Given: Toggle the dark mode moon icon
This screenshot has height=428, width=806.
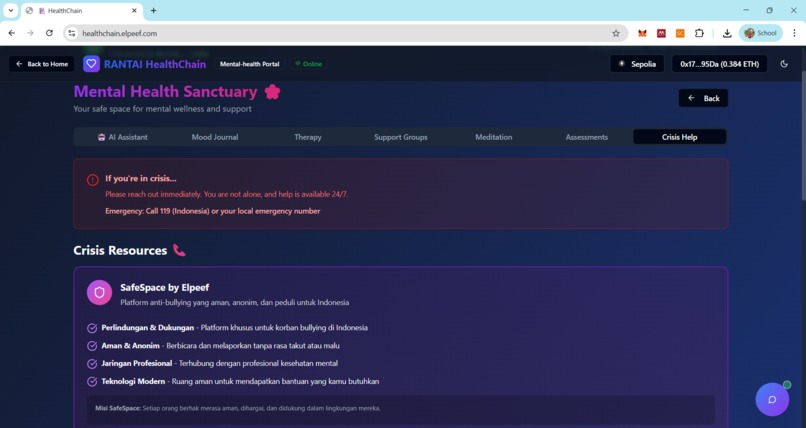Looking at the screenshot, I should [x=784, y=64].
